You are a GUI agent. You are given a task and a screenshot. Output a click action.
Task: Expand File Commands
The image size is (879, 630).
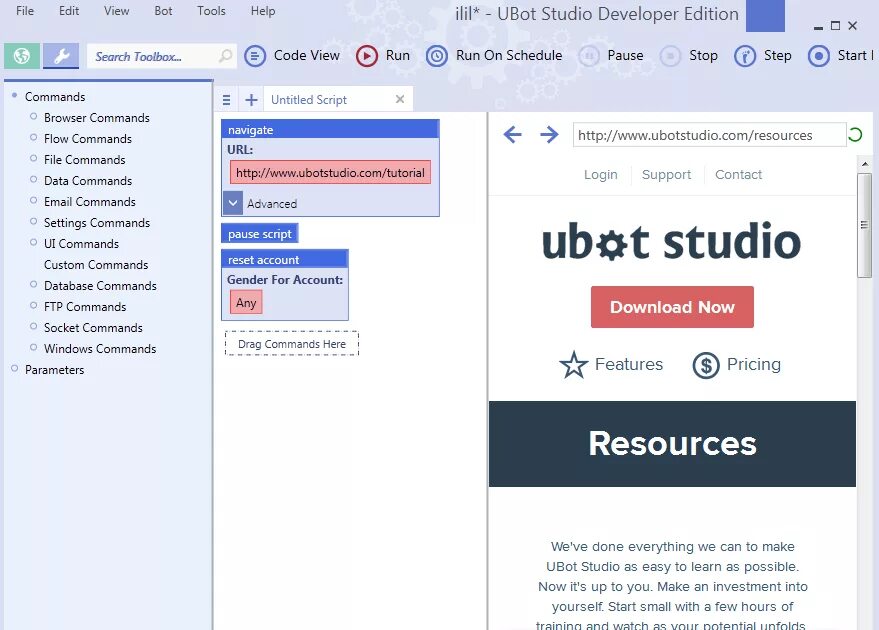tap(34, 159)
